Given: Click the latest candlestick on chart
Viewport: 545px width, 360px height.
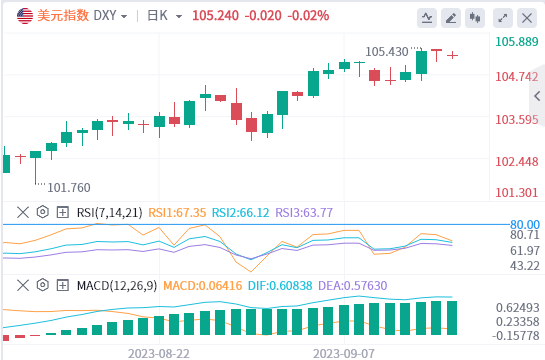Looking at the screenshot, I should pyautogui.click(x=452, y=55).
